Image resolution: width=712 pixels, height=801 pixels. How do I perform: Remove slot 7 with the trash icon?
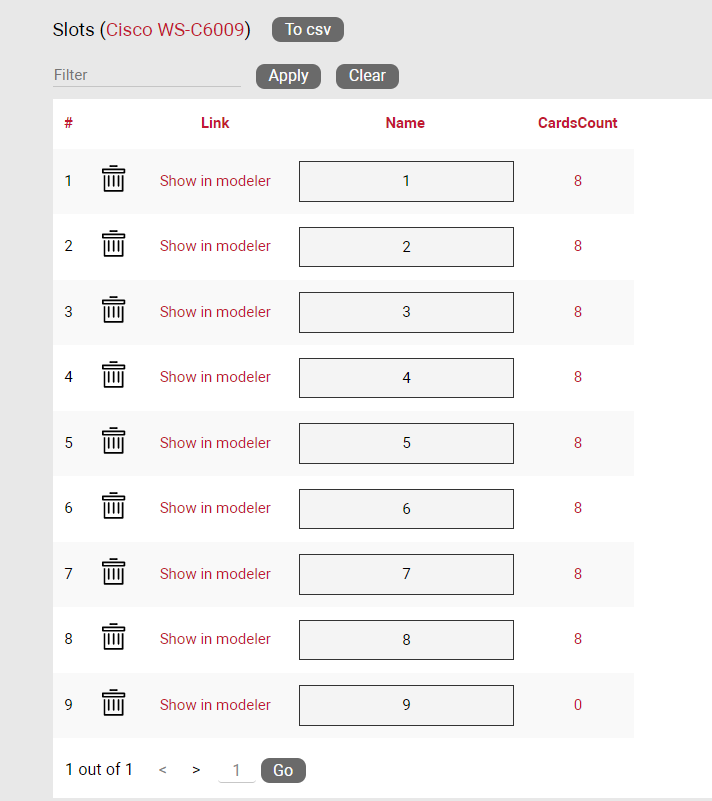114,573
